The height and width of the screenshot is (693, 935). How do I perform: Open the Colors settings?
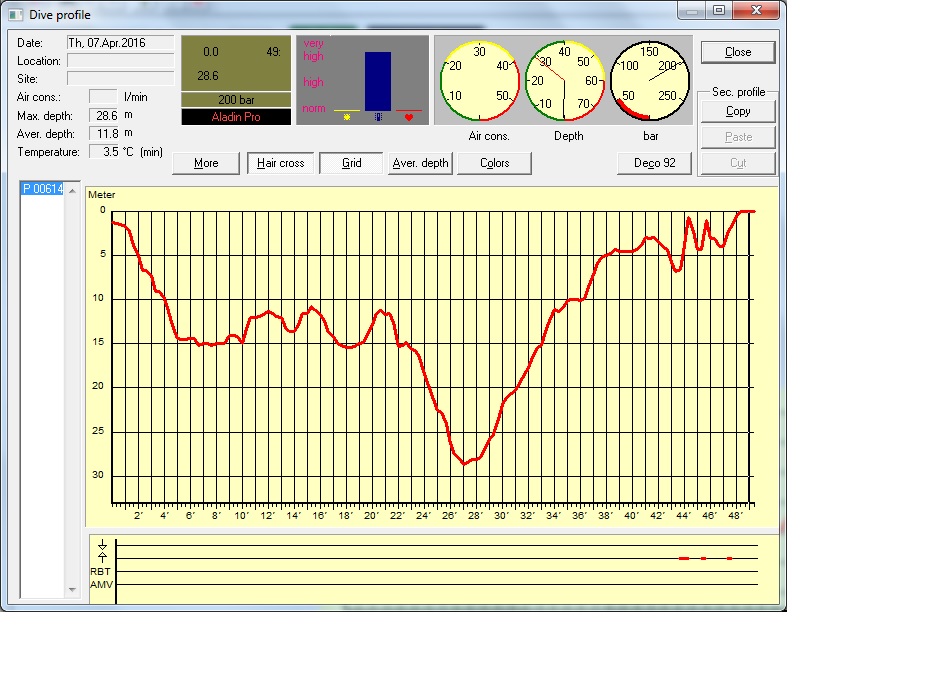click(494, 163)
